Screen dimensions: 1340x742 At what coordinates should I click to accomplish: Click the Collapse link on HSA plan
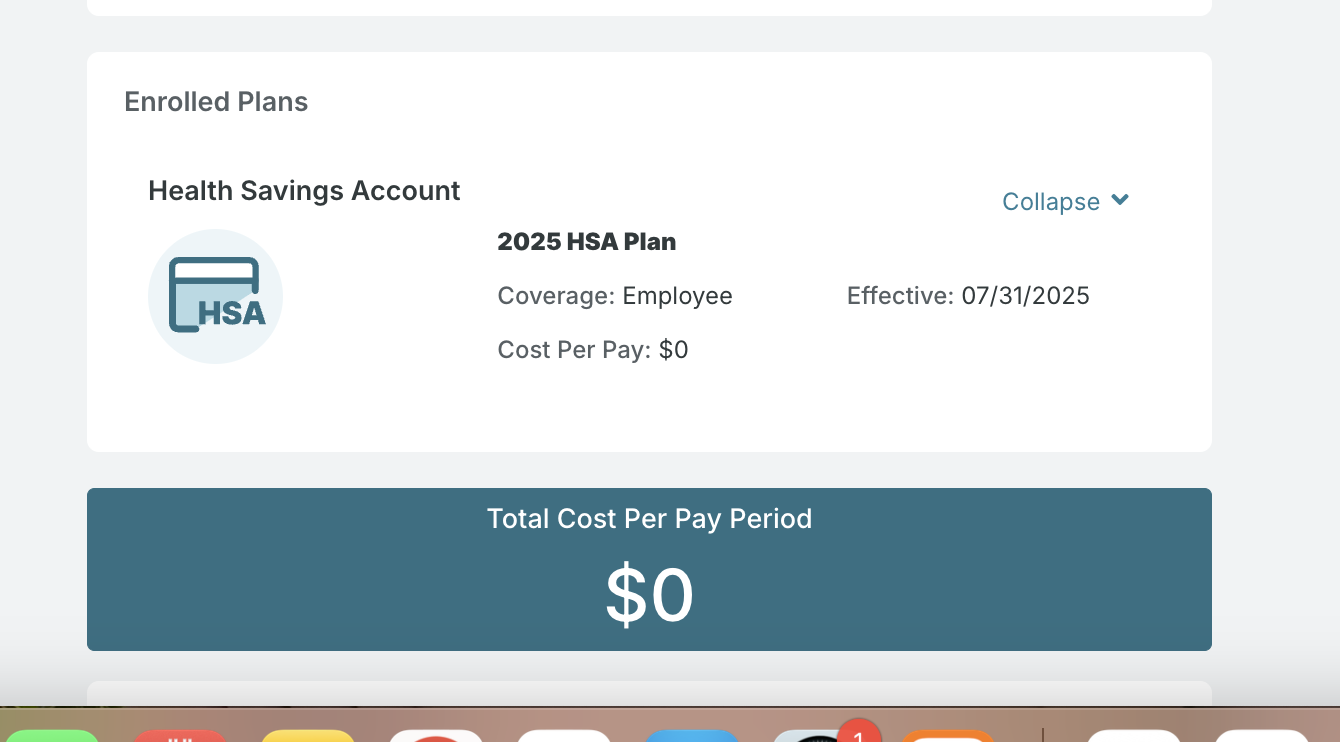[x=1051, y=202]
